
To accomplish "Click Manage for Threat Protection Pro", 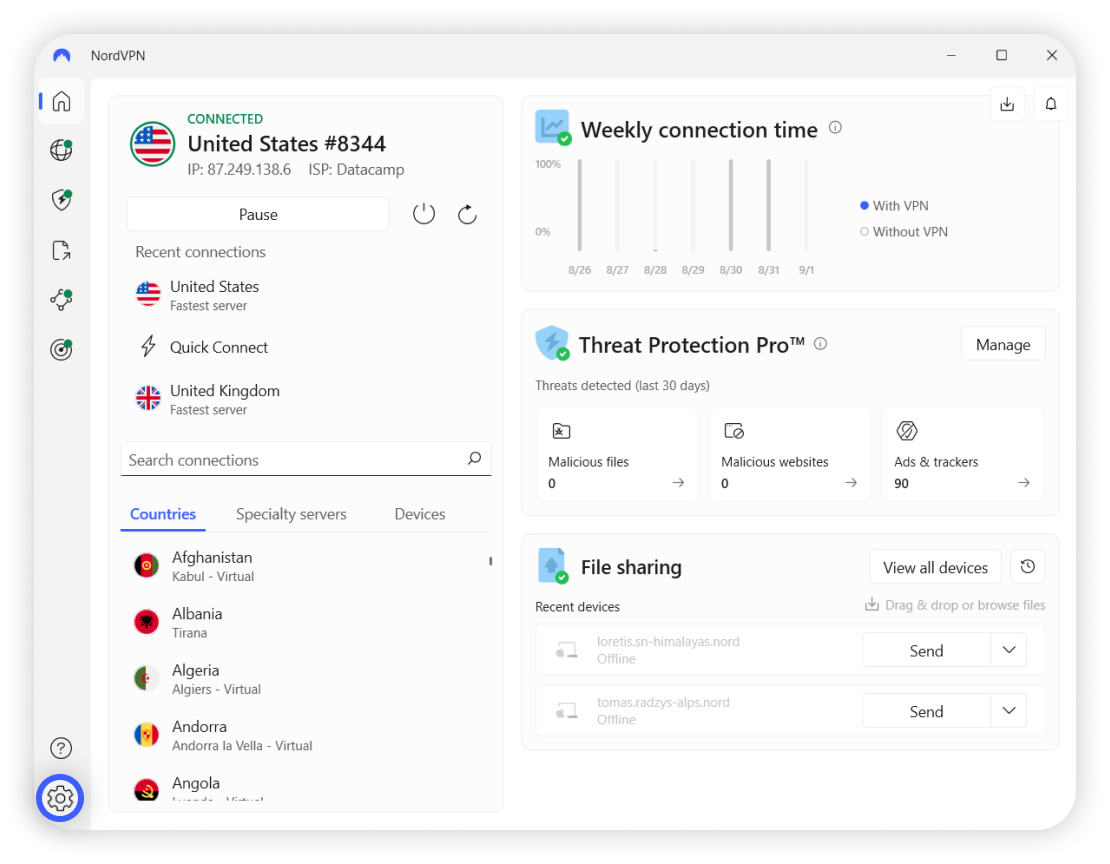I will pos(1002,344).
